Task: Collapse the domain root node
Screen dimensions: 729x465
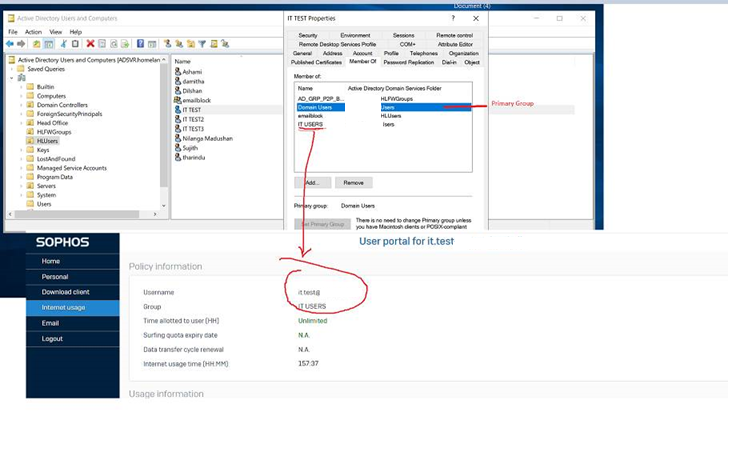Action: coord(12,78)
